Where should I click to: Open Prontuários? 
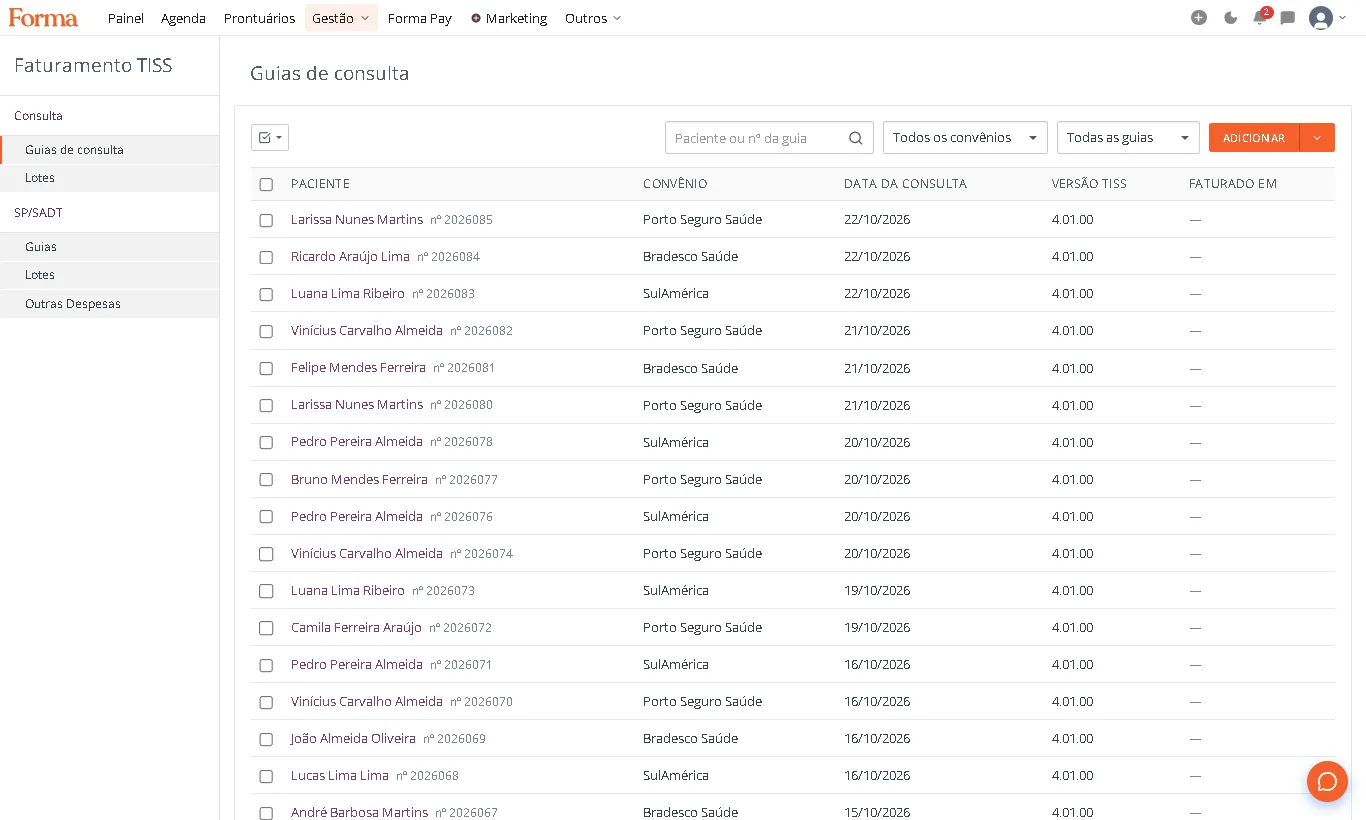click(259, 18)
